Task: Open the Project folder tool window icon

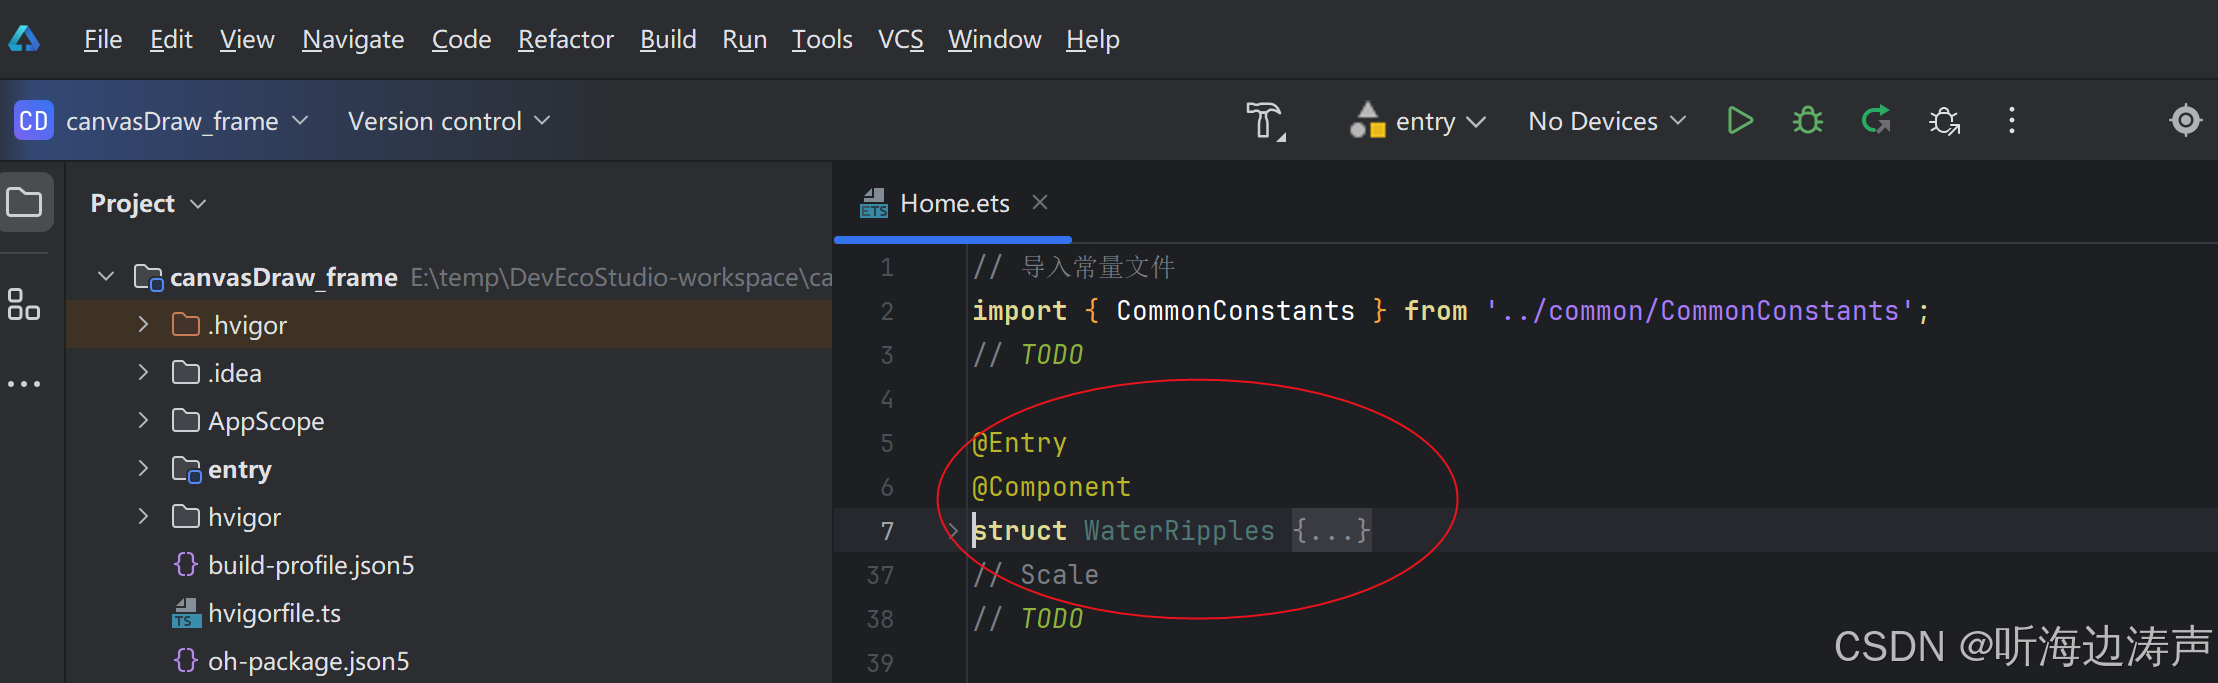Action: (x=25, y=203)
